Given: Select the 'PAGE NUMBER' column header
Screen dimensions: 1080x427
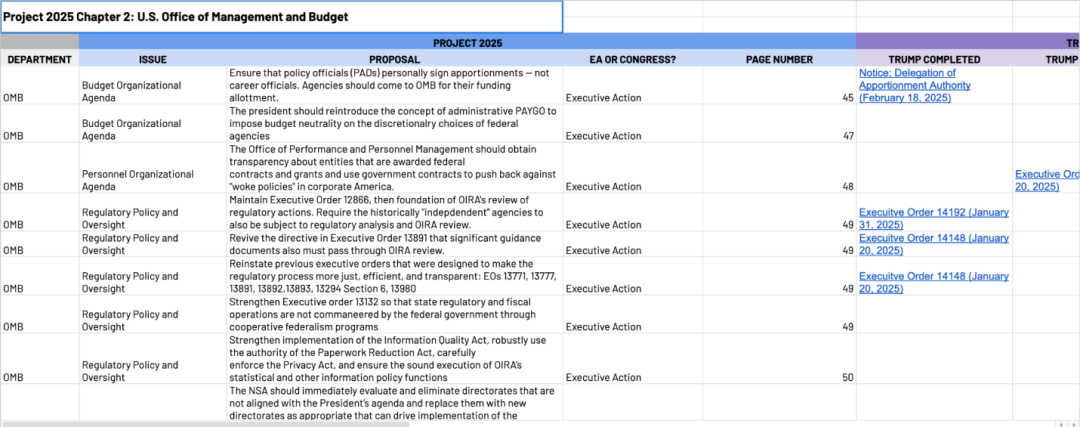Looking at the screenshot, I should (x=779, y=59).
